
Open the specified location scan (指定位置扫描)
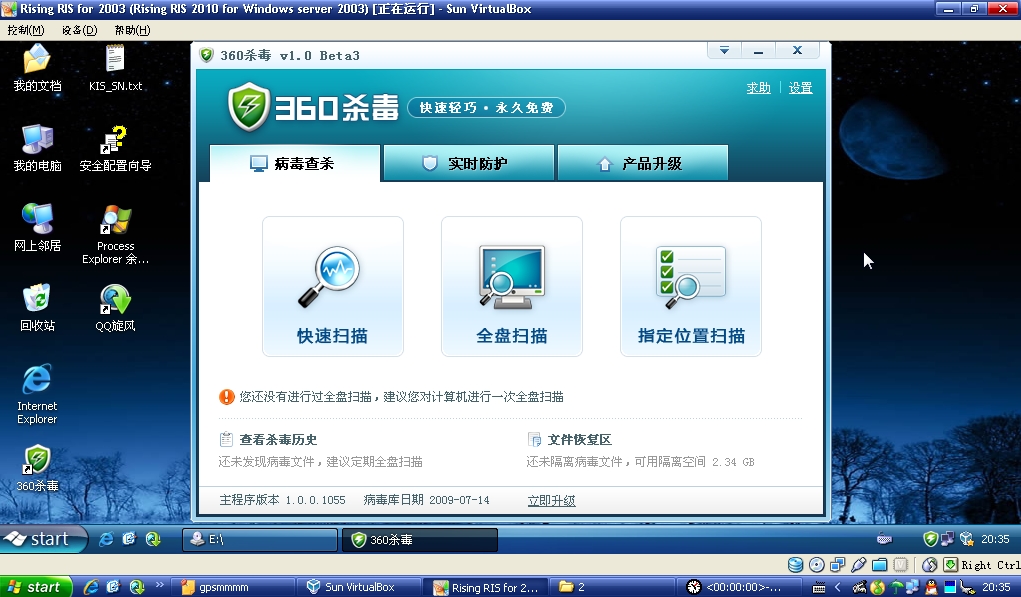(691, 286)
